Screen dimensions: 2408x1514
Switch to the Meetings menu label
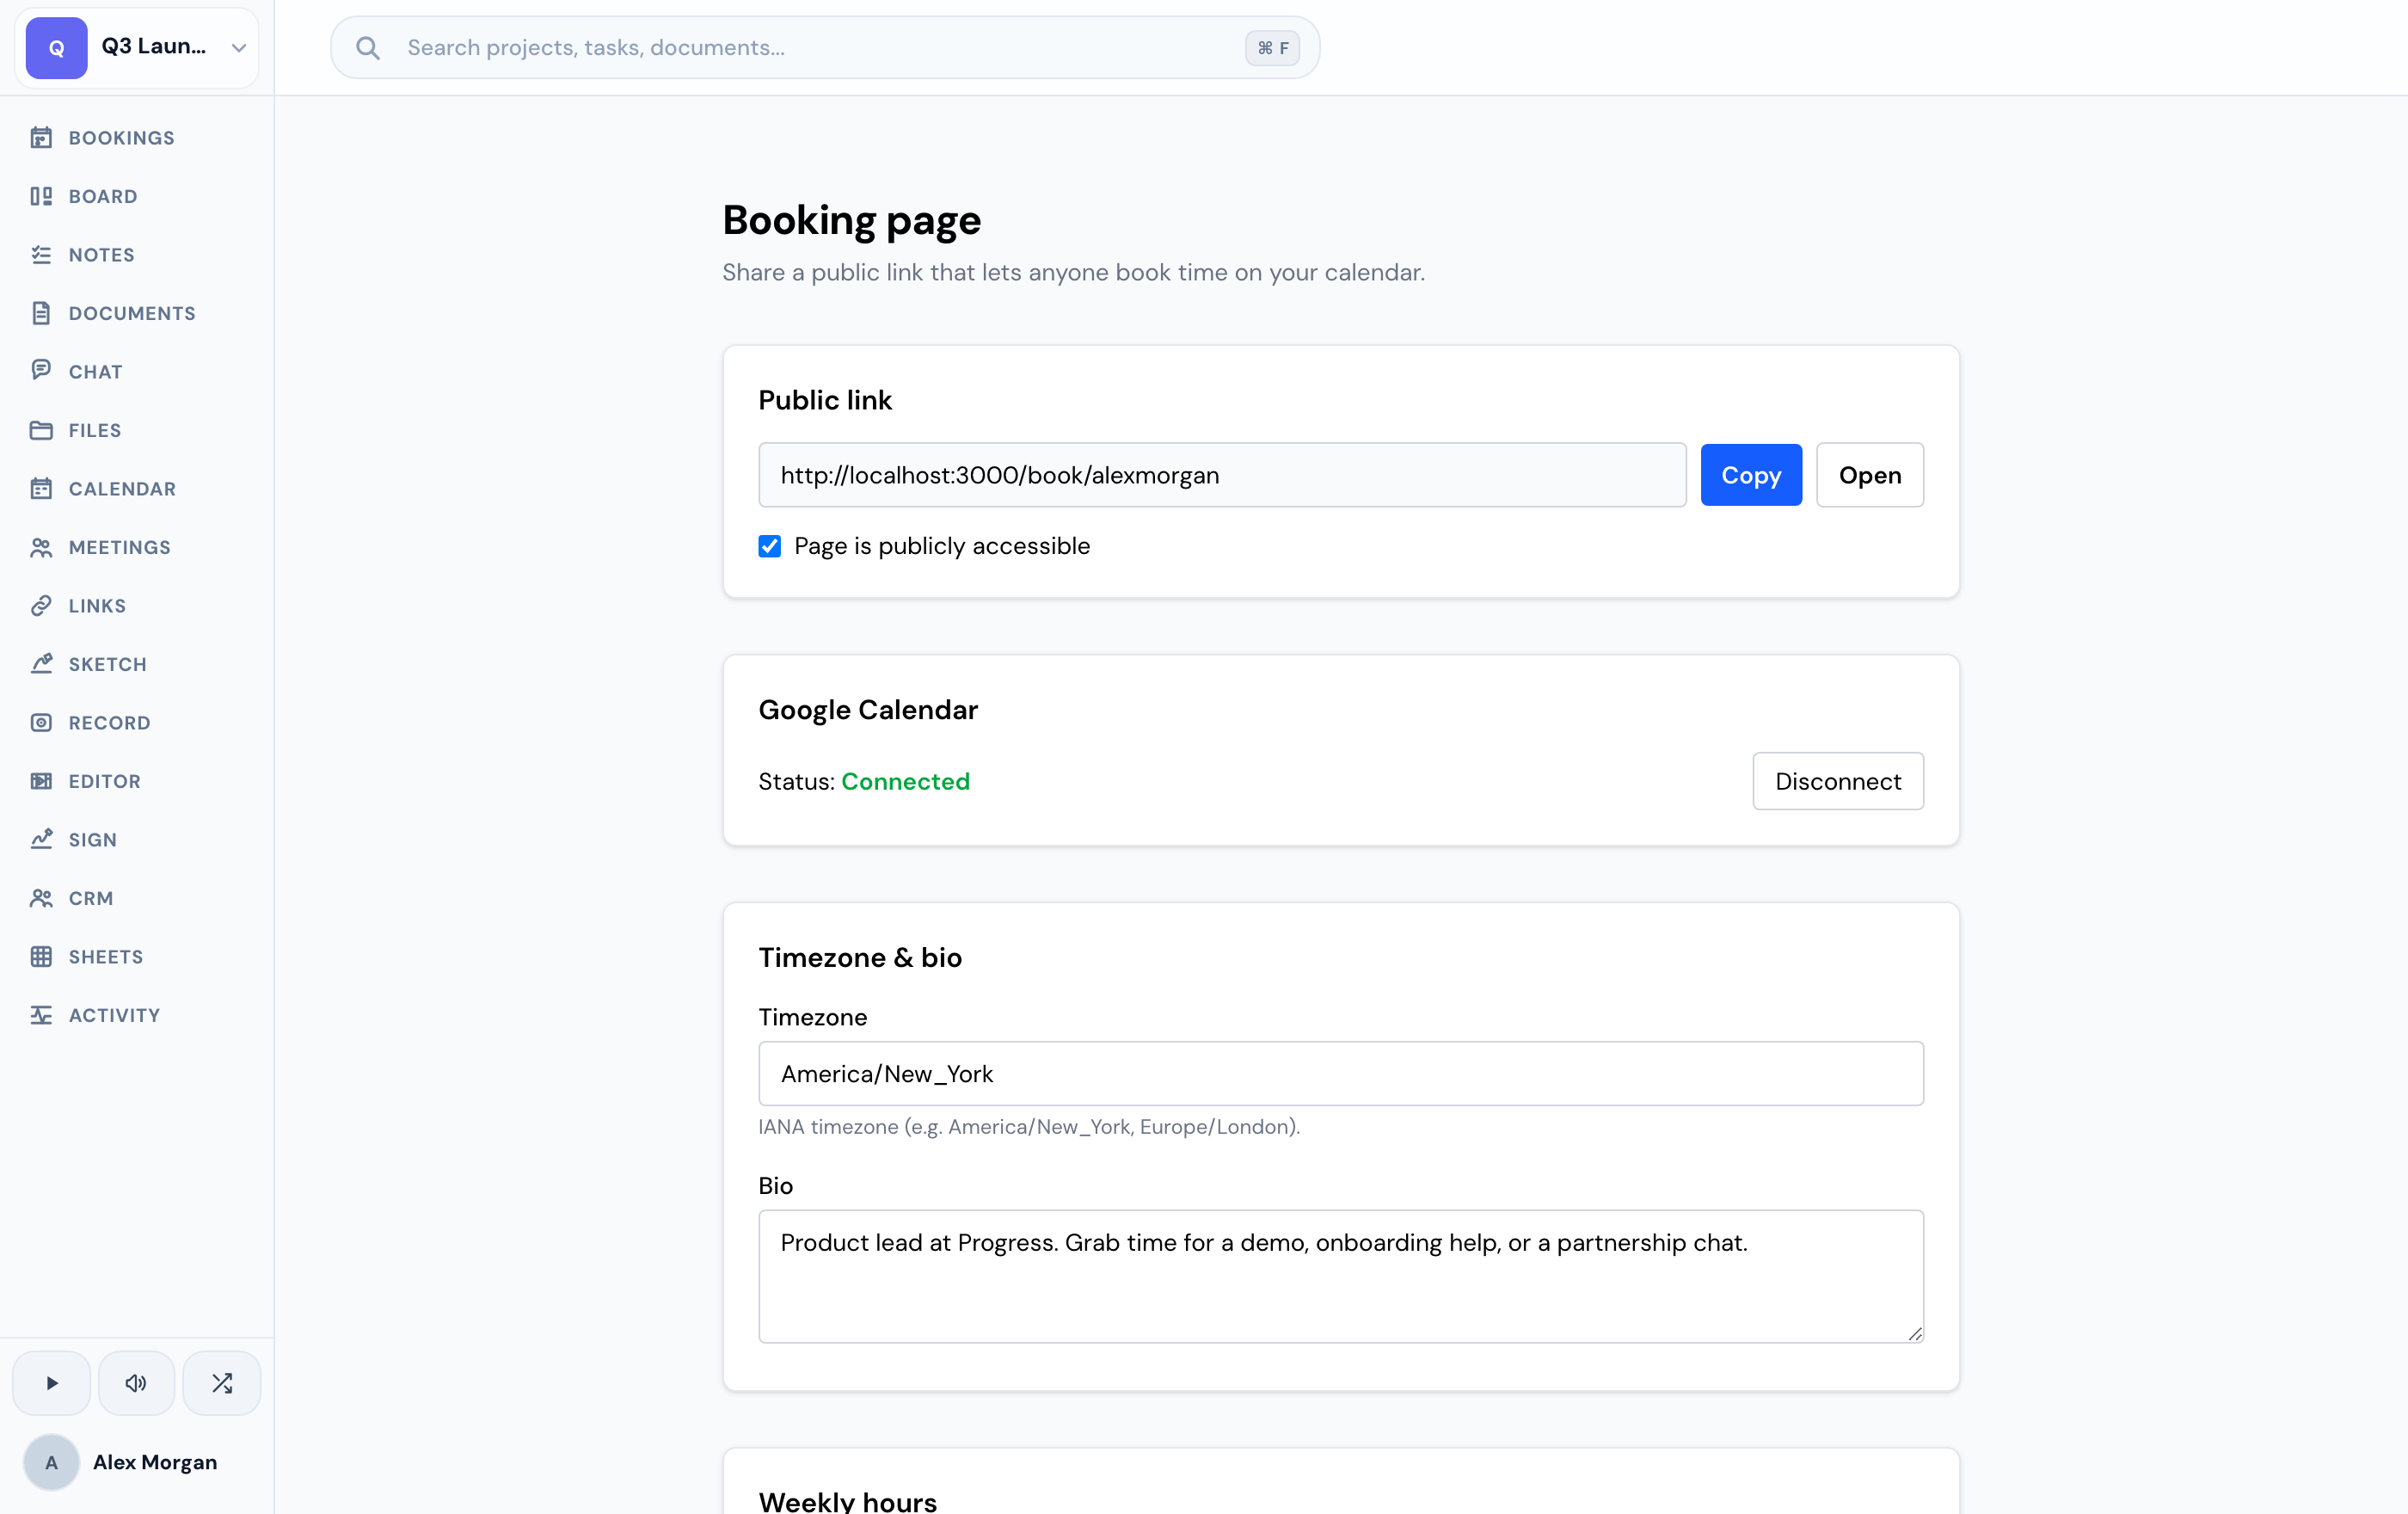click(120, 547)
